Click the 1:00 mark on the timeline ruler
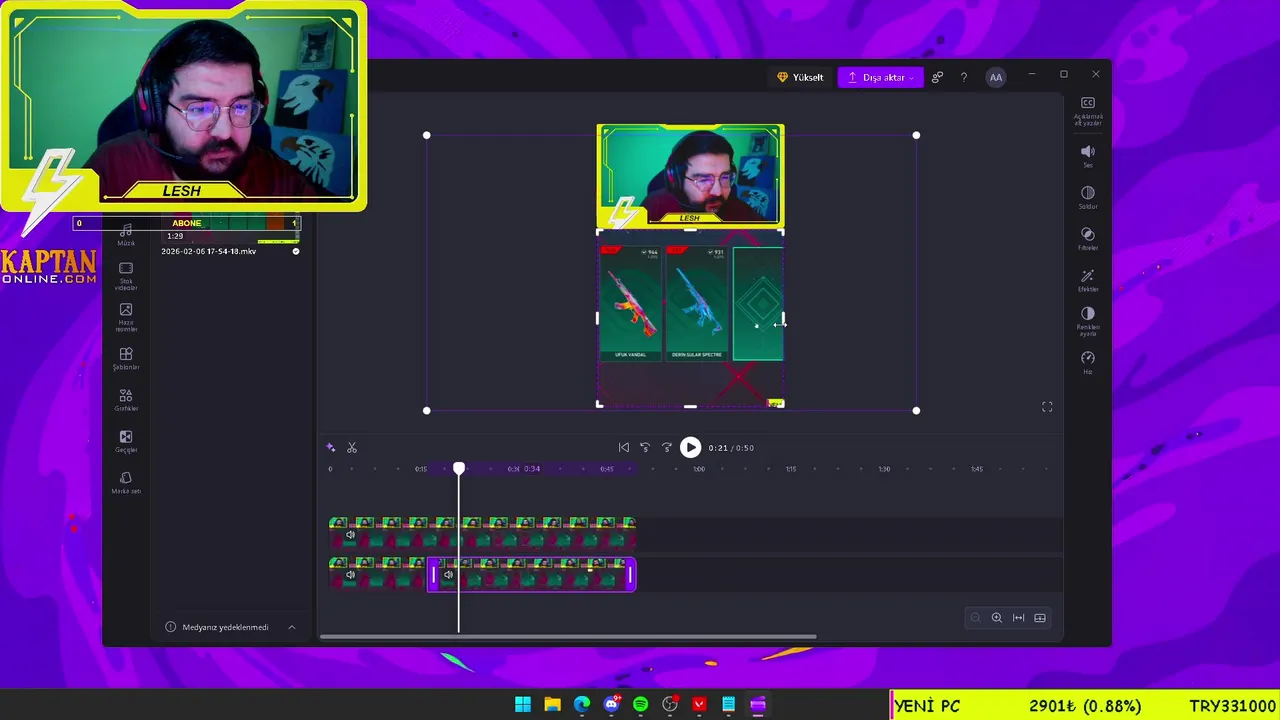 [699, 469]
